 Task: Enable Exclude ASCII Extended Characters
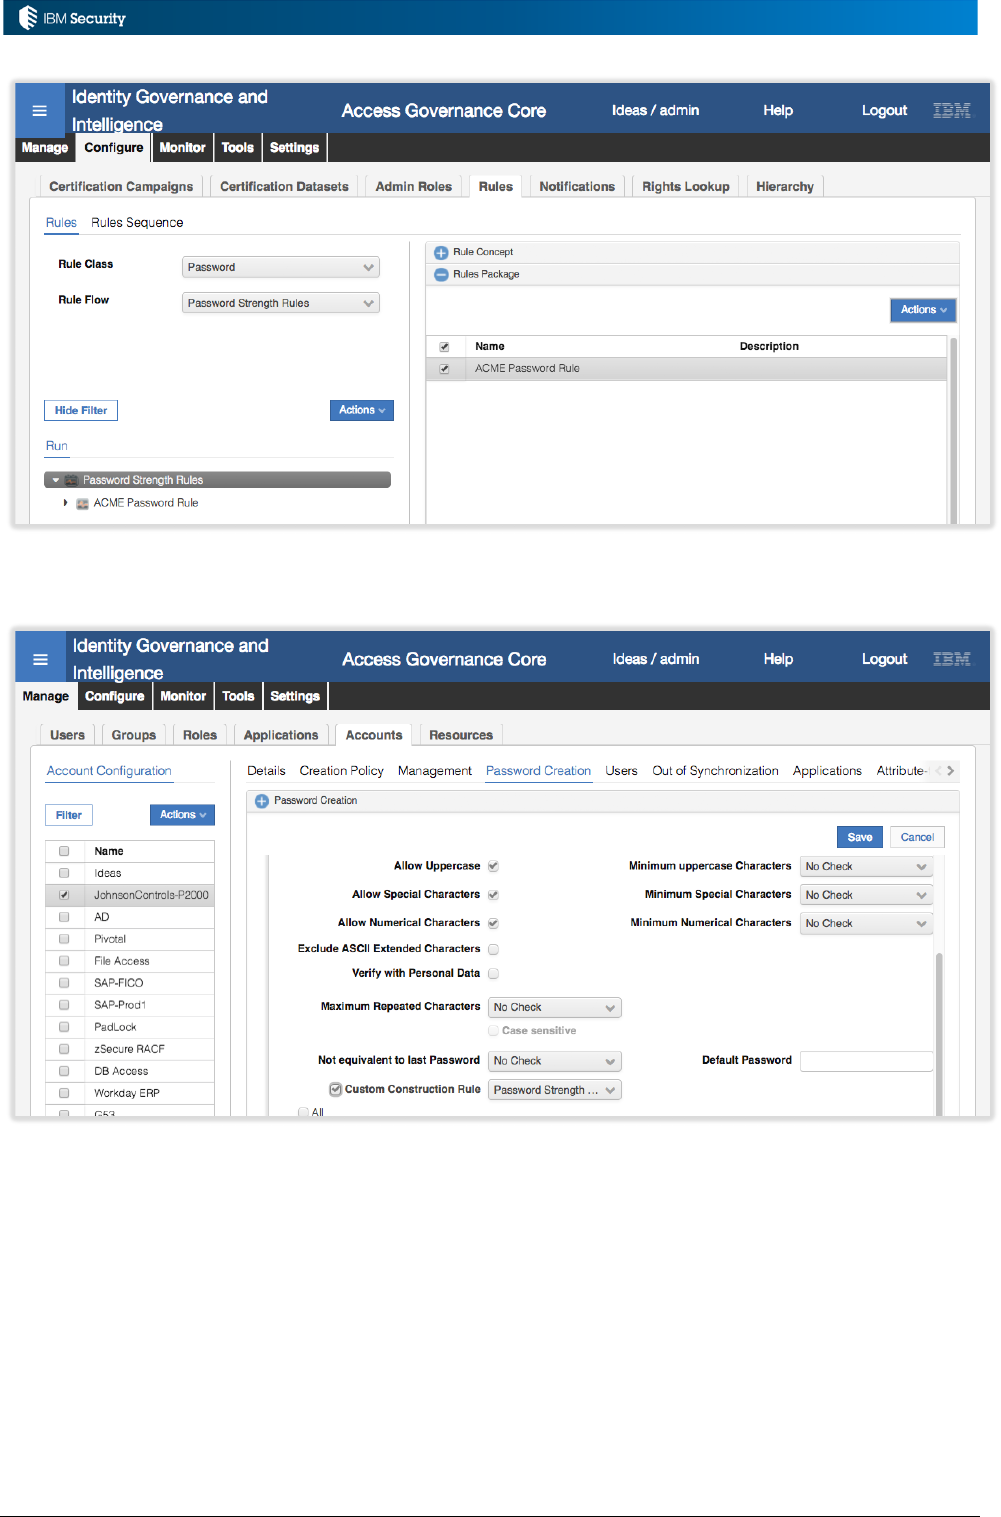click(x=493, y=949)
